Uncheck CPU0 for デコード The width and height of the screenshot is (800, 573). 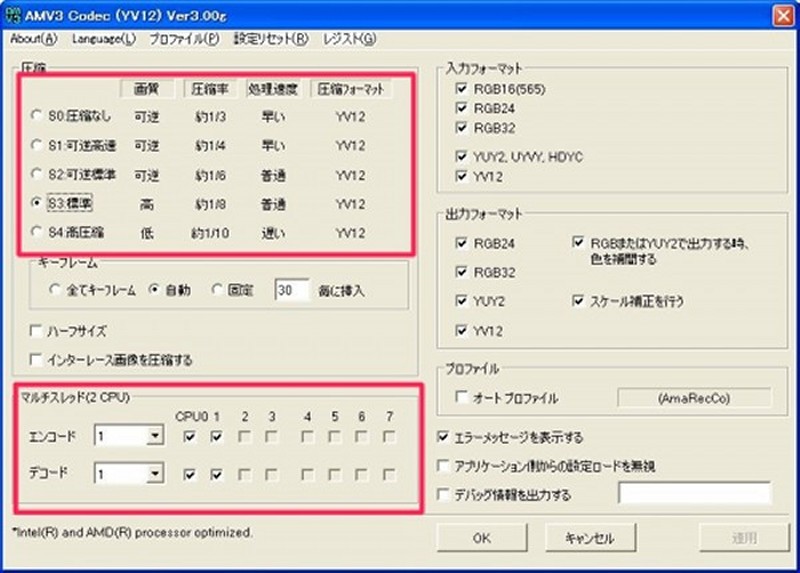(x=189, y=475)
